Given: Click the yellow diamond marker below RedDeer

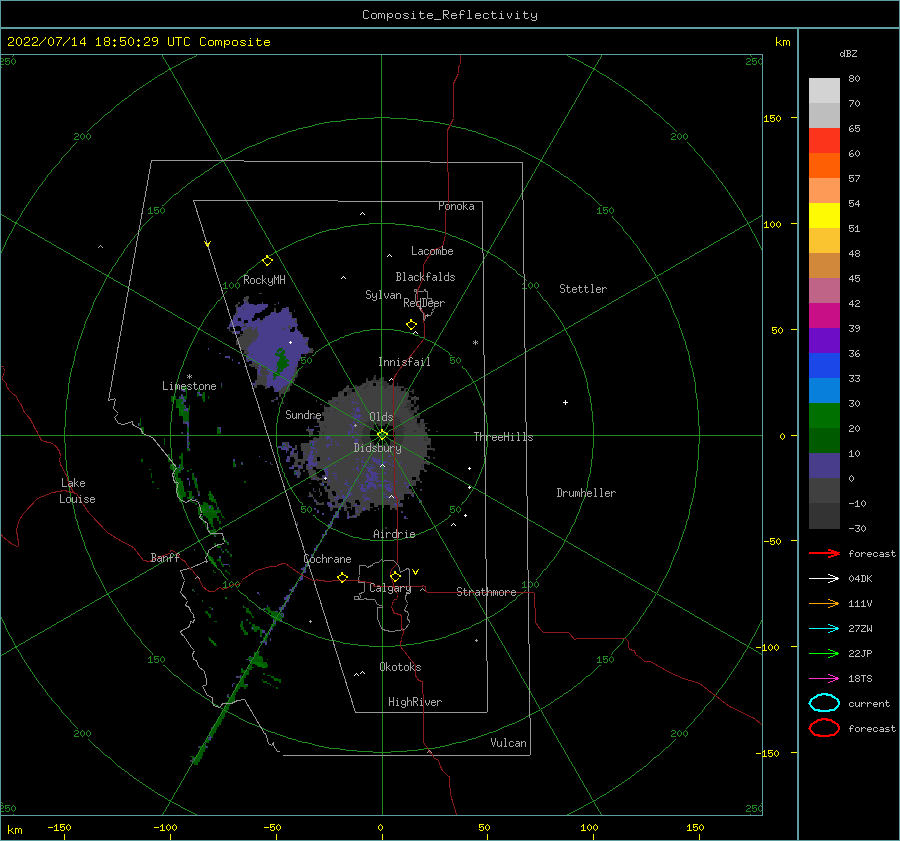Looking at the screenshot, I should 411,325.
